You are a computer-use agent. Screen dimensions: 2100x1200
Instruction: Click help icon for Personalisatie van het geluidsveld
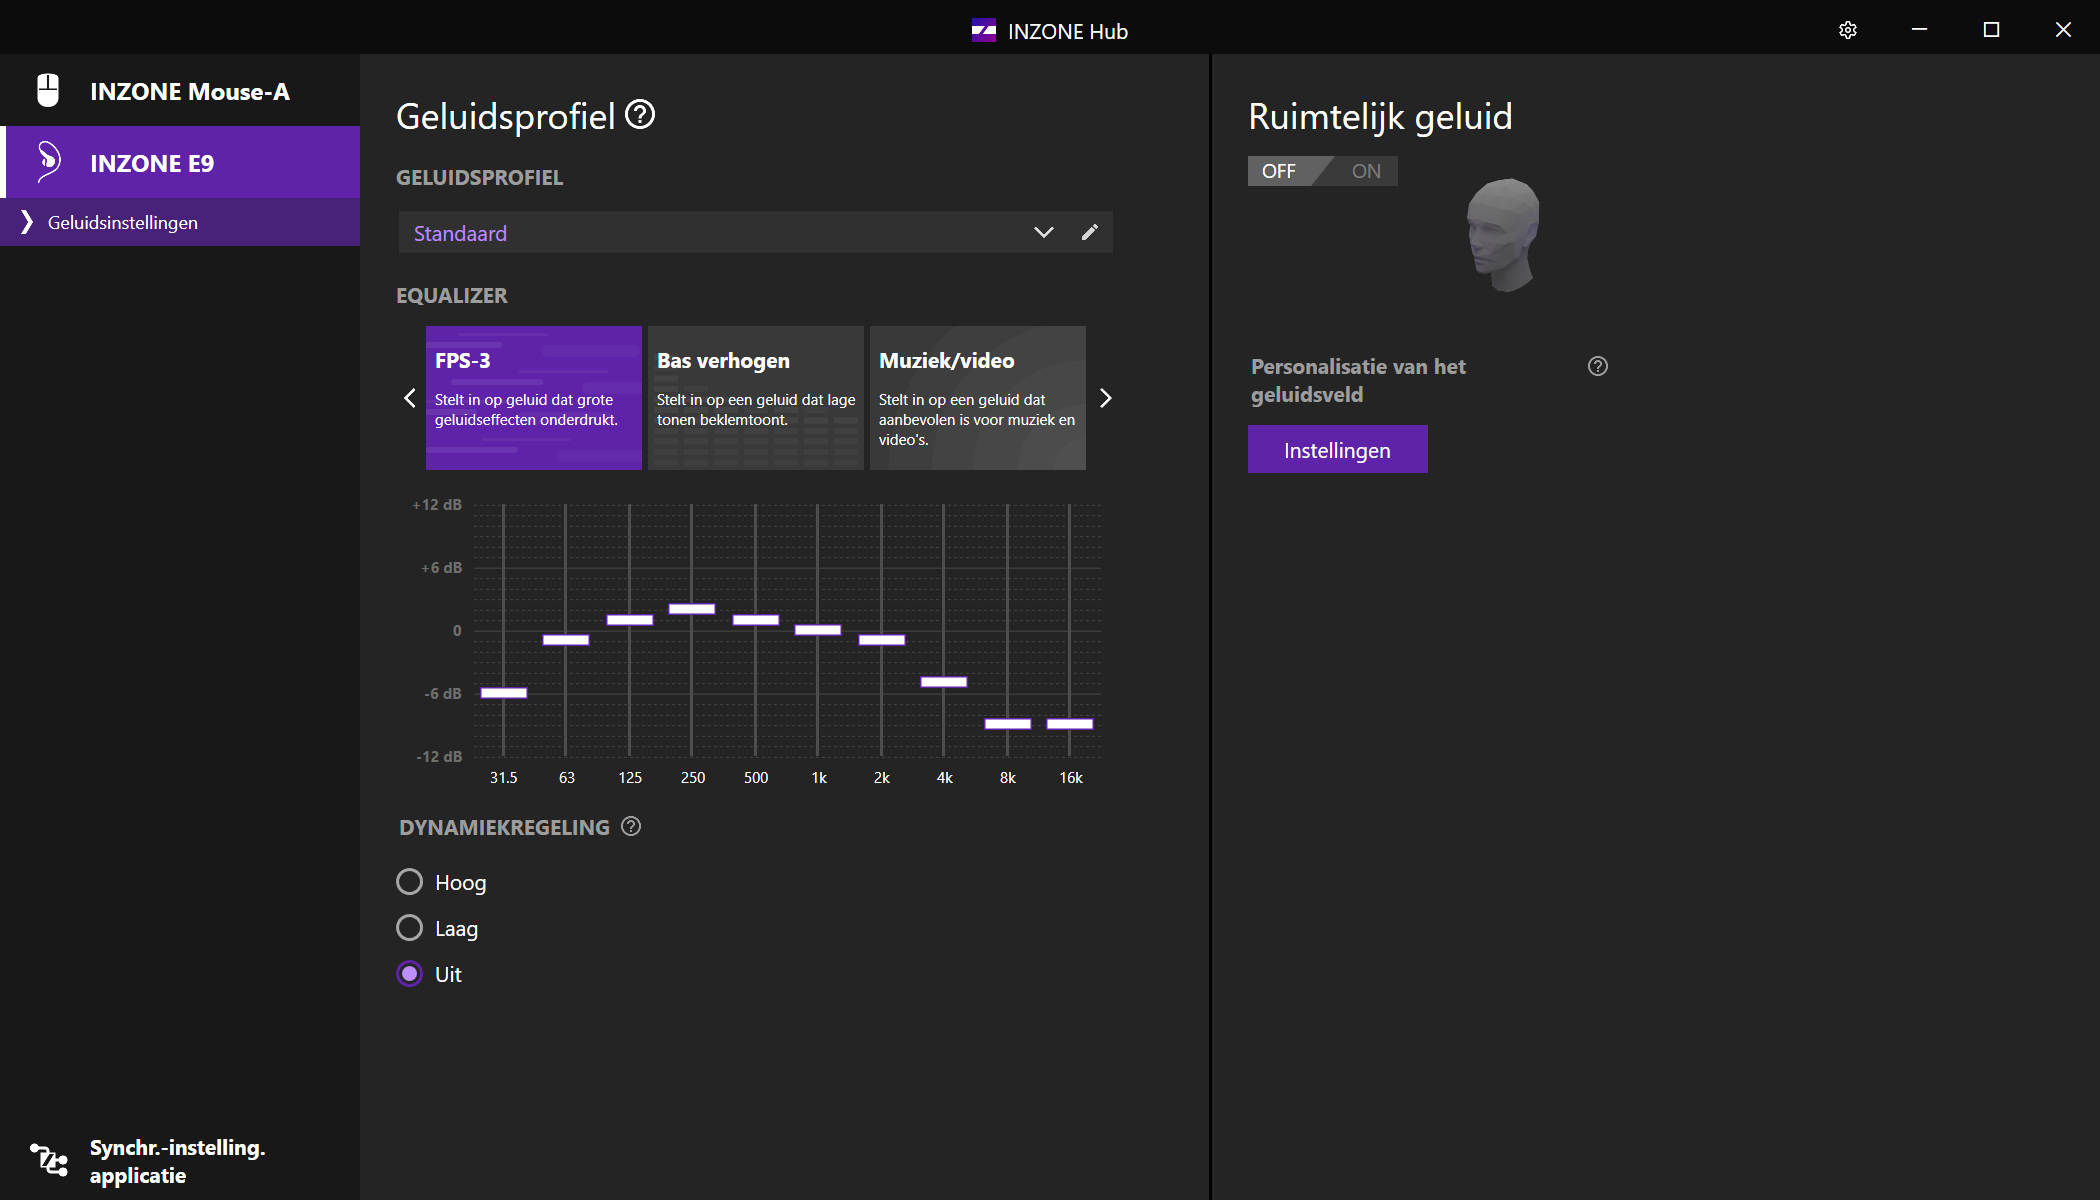1597,366
